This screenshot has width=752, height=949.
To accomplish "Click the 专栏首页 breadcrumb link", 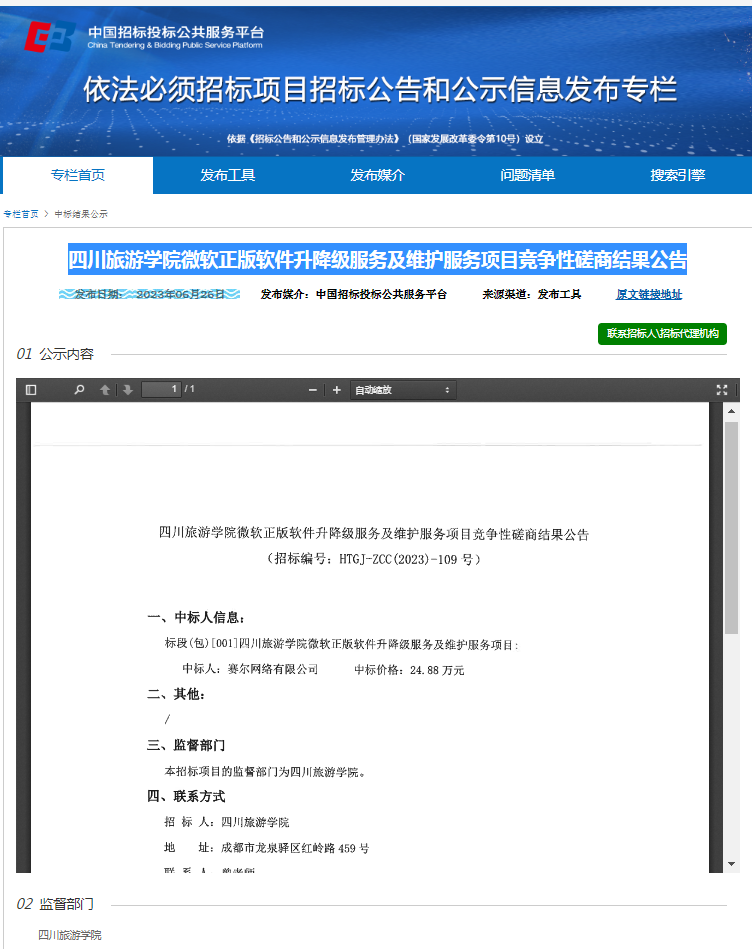I will pos(21,214).
